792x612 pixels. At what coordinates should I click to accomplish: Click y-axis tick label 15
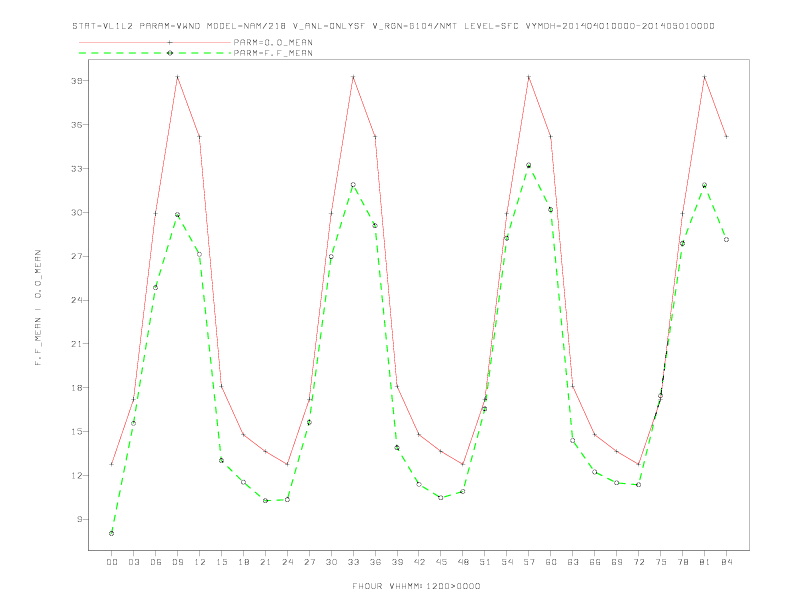coord(77,432)
